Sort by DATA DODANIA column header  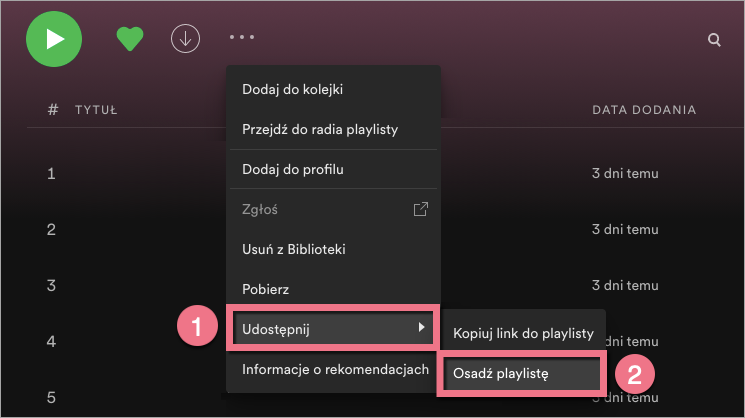[644, 110]
